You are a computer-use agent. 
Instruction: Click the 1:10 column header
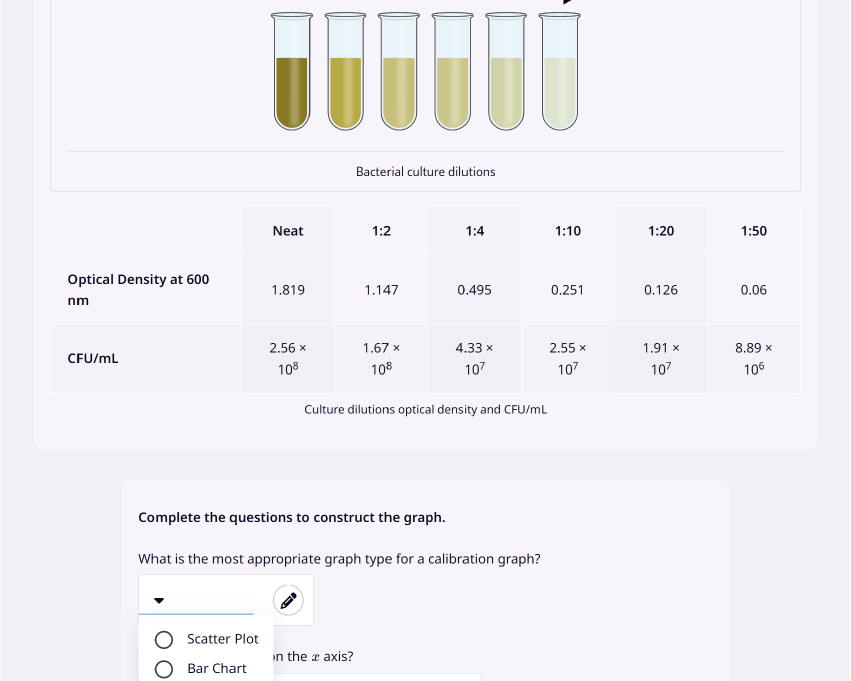point(568,231)
